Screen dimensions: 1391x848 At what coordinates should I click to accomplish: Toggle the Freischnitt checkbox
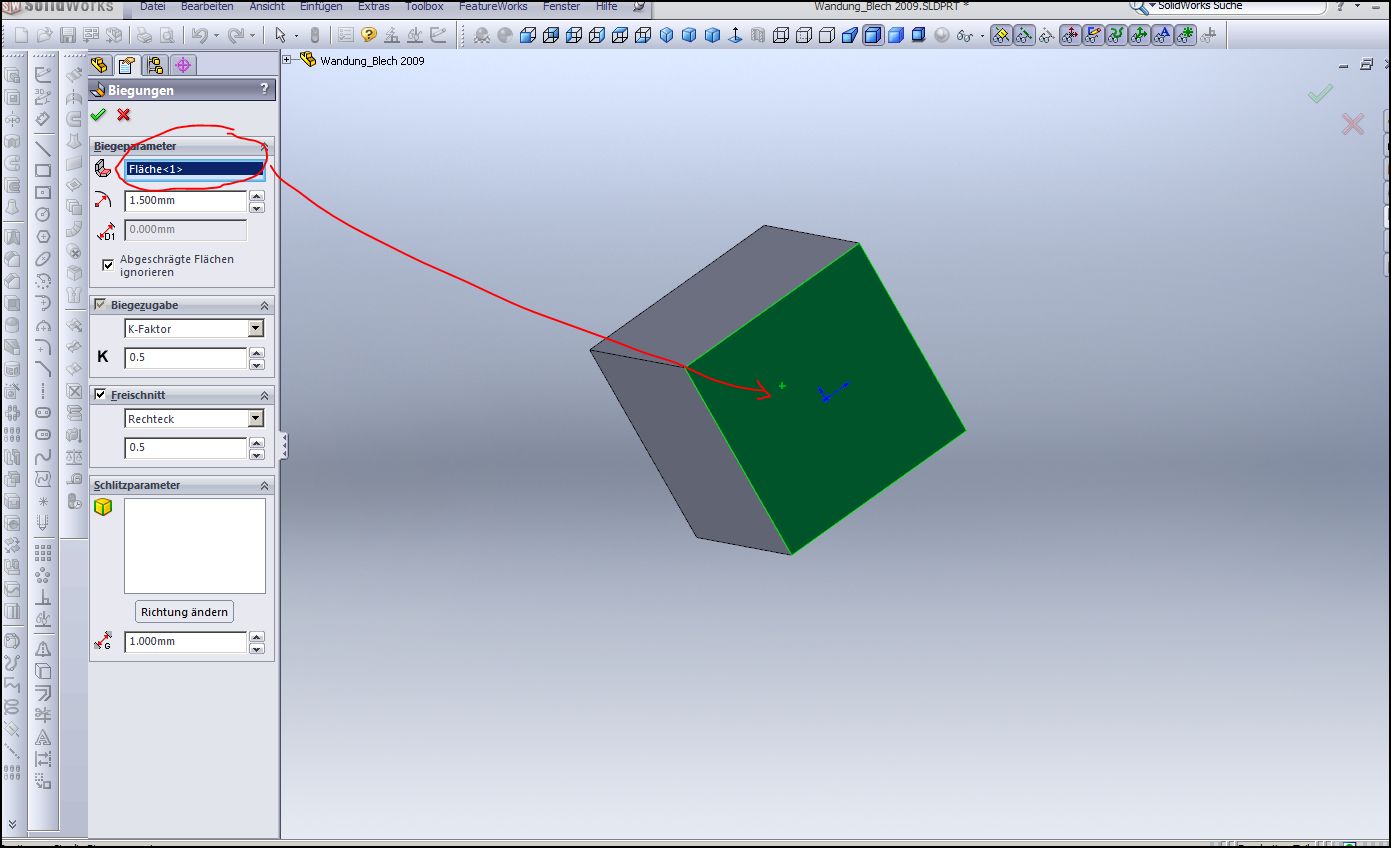pos(100,395)
